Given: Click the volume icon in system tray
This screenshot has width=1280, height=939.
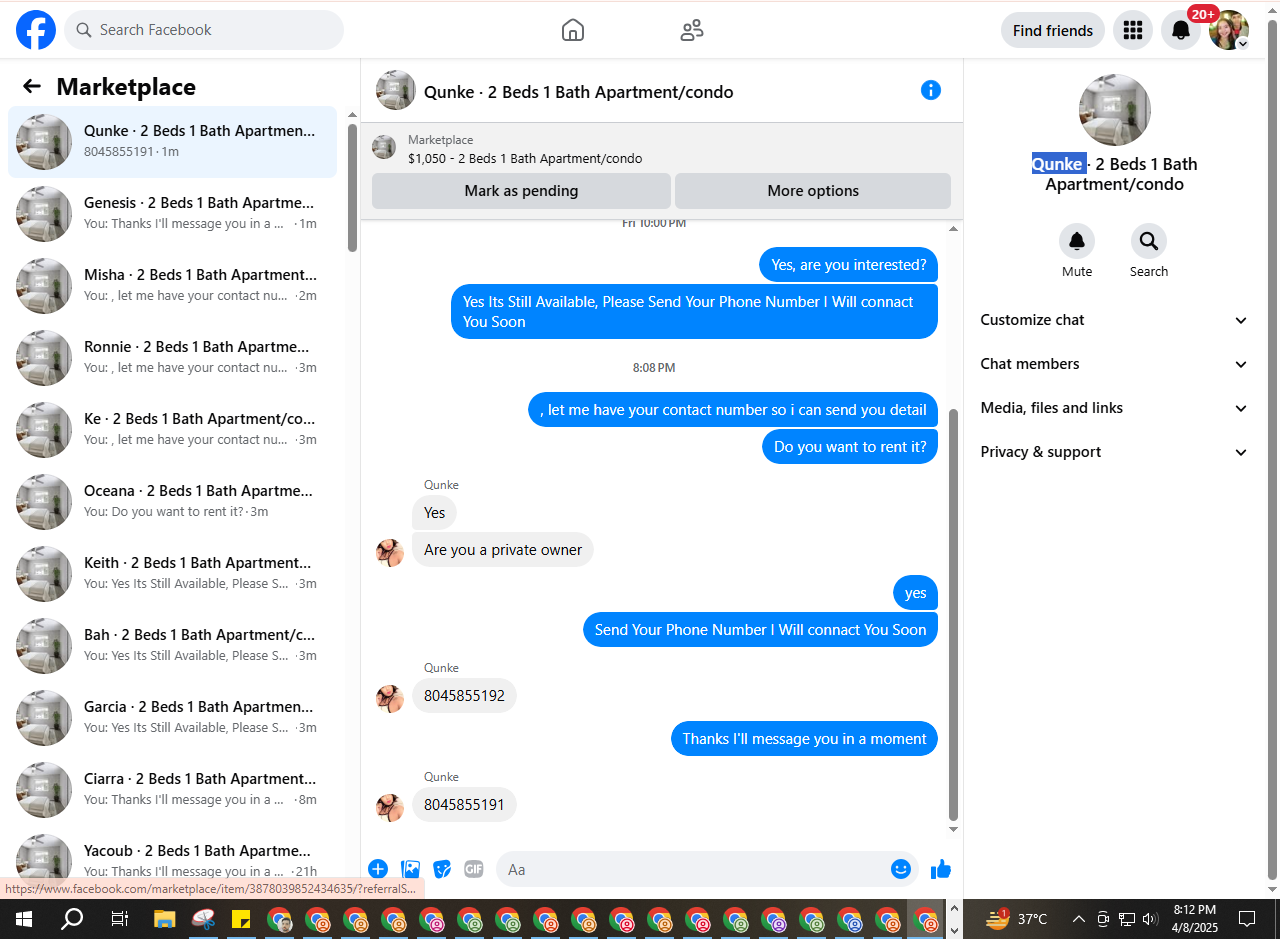Looking at the screenshot, I should [x=1150, y=918].
